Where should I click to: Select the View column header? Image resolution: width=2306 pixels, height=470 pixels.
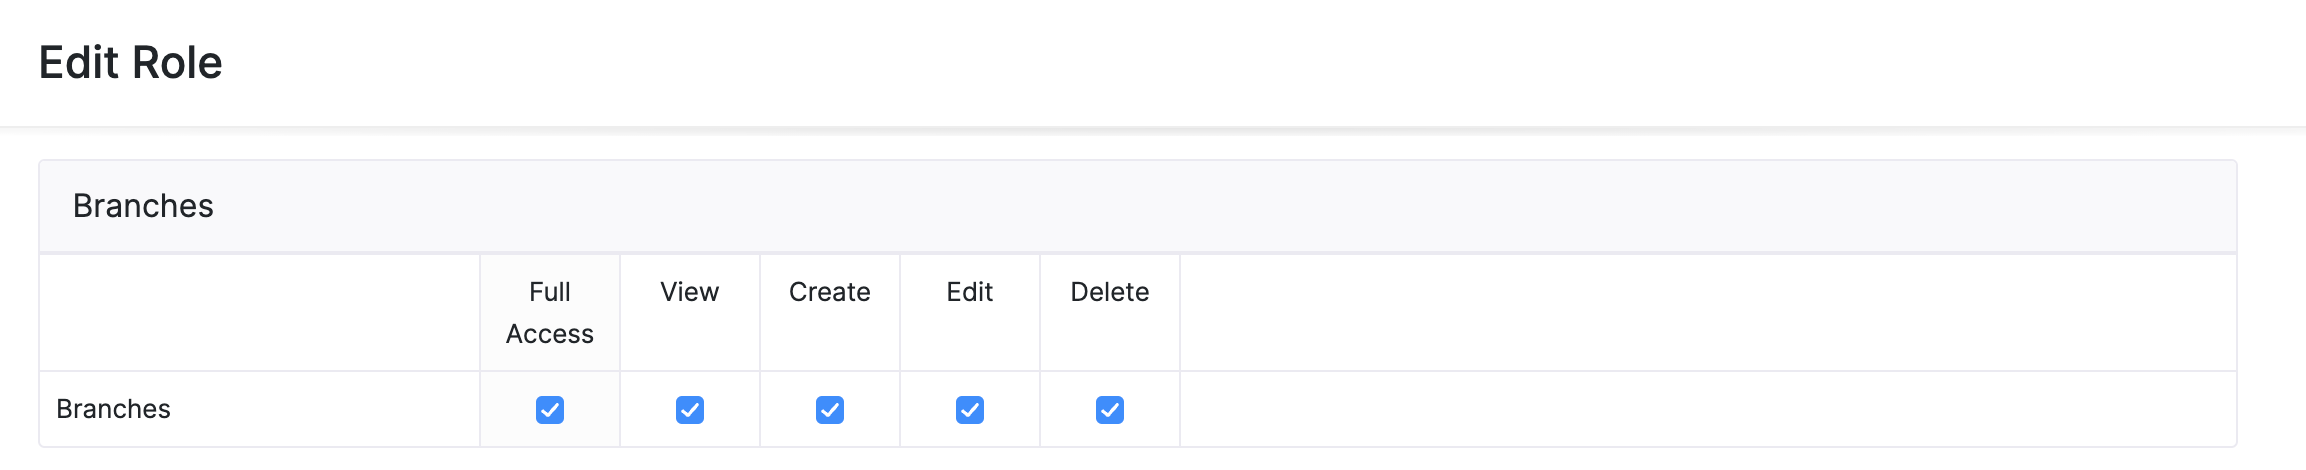pyautogui.click(x=690, y=292)
